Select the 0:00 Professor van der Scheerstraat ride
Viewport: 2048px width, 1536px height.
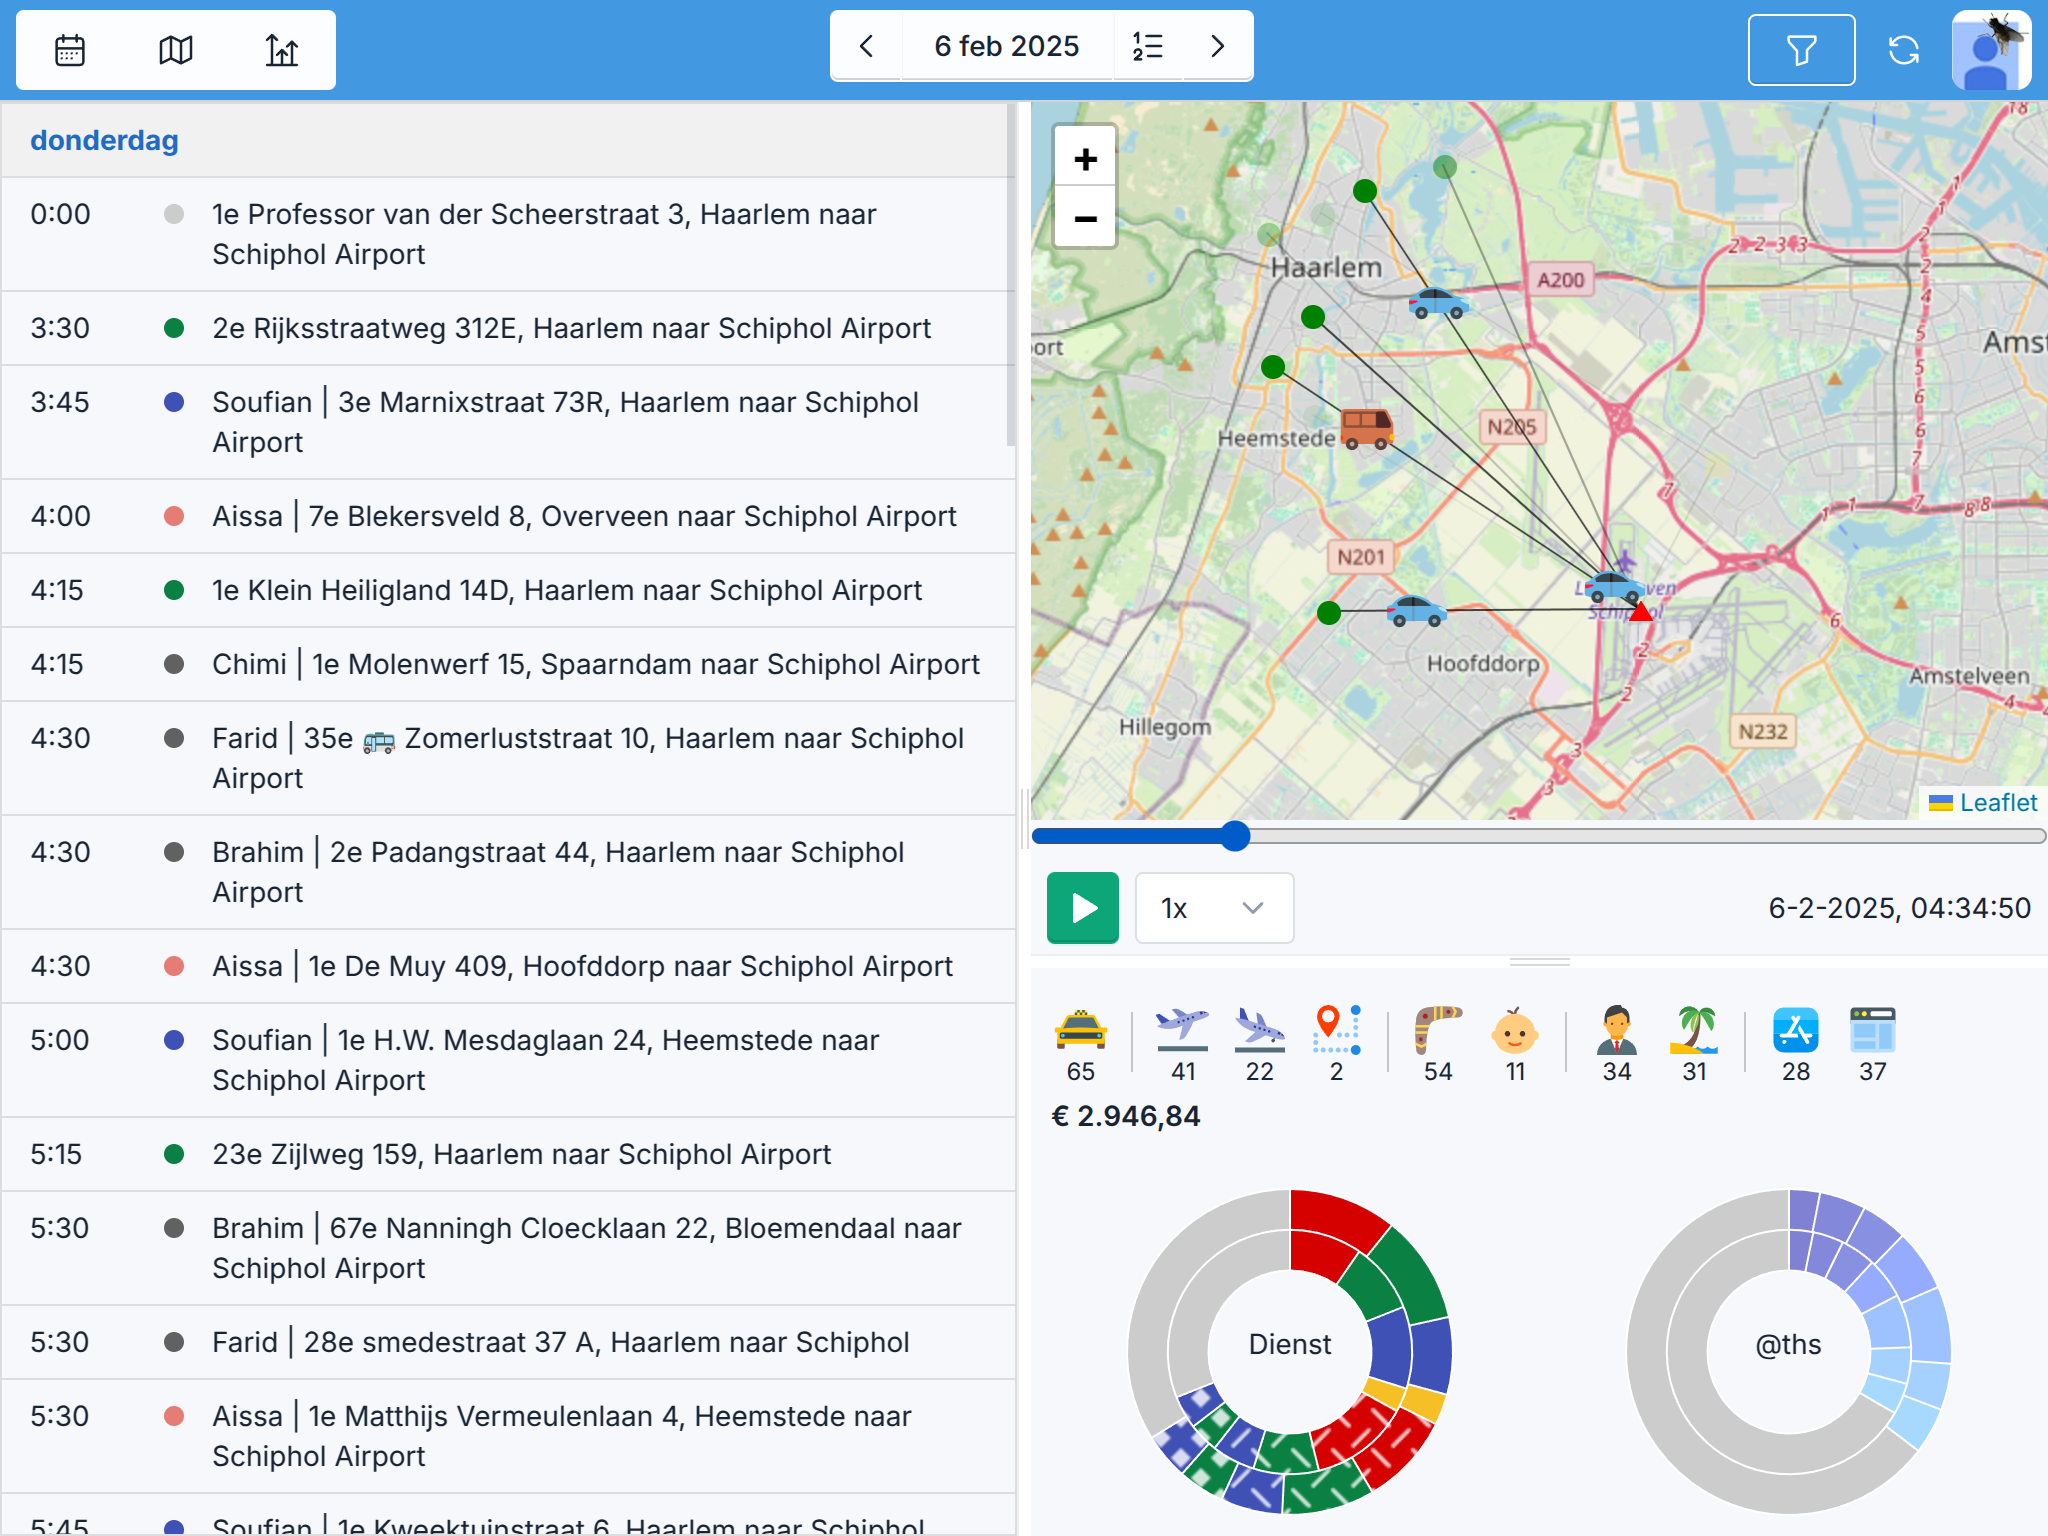point(508,234)
